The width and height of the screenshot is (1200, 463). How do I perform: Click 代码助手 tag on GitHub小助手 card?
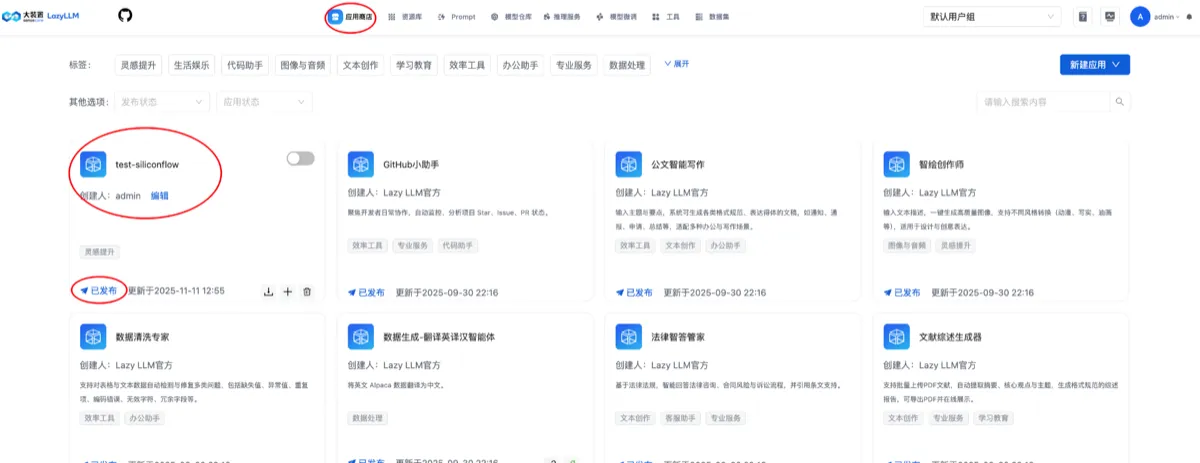click(458, 245)
